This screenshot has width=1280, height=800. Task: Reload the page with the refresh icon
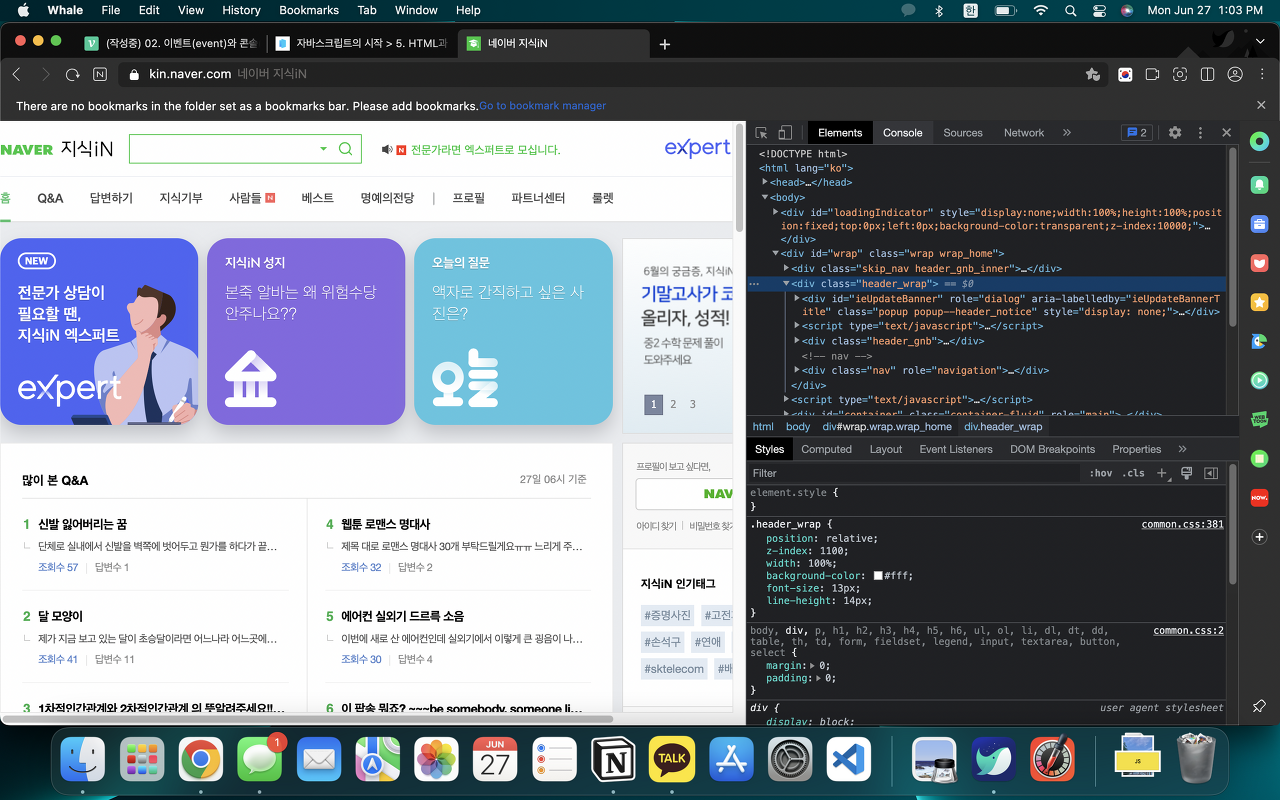tap(72, 74)
